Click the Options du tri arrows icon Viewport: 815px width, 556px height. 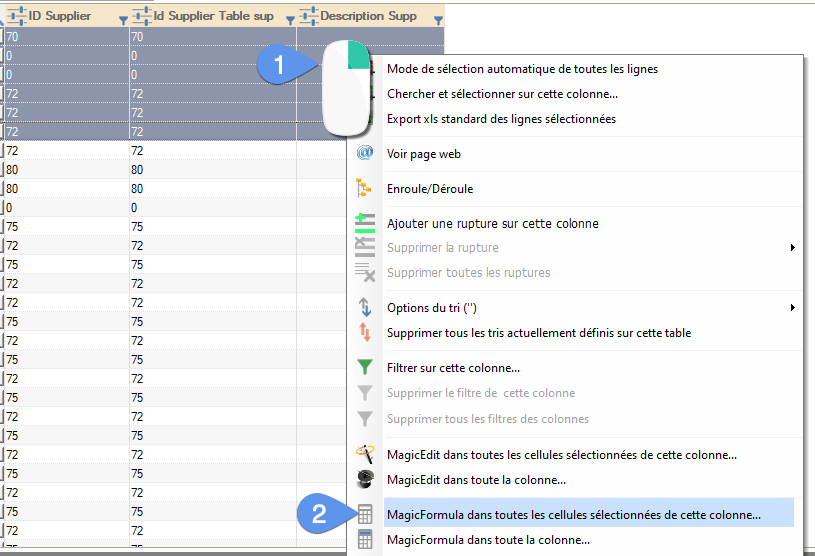[x=365, y=307]
